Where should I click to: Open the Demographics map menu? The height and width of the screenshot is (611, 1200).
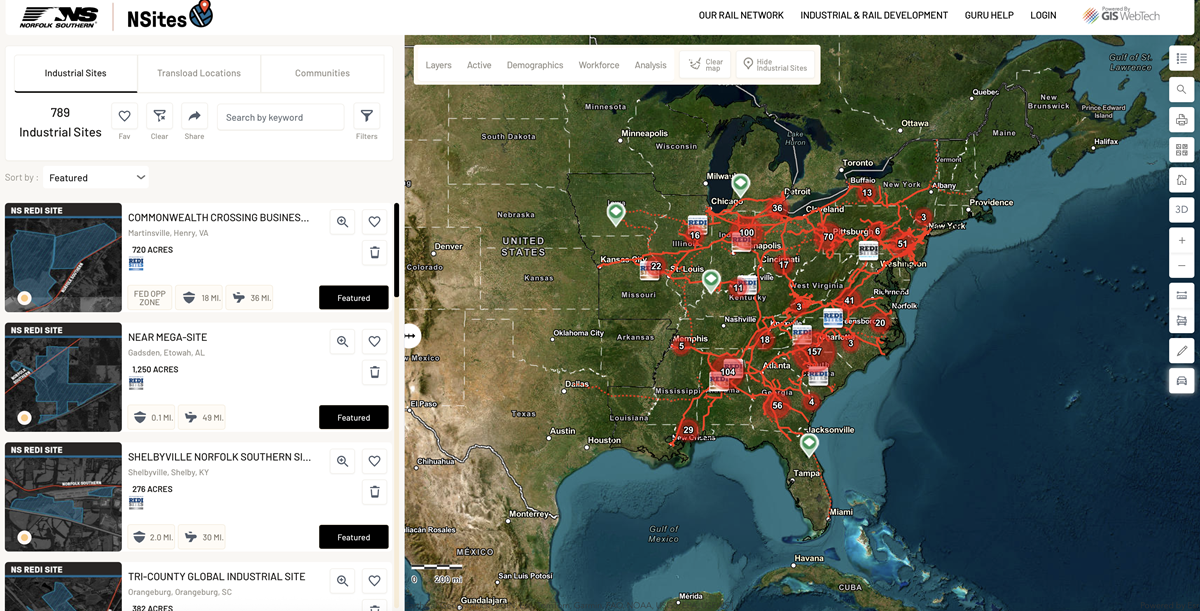pyautogui.click(x=535, y=65)
